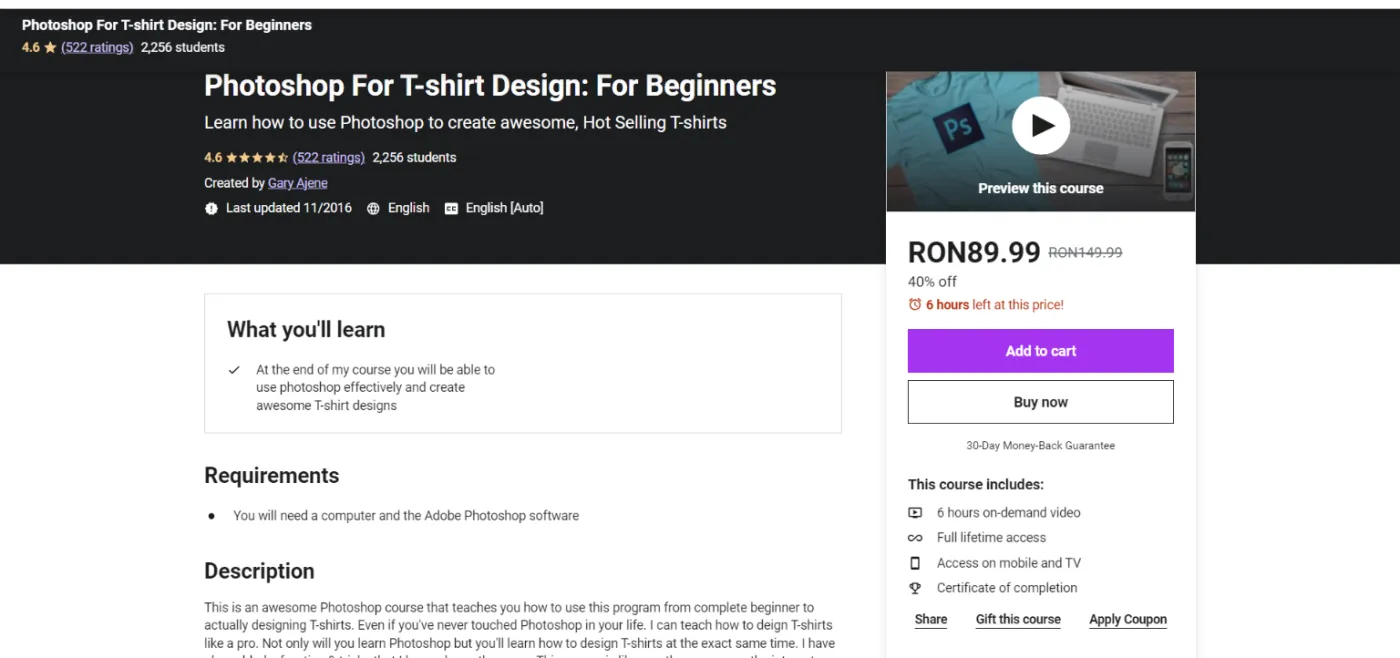This screenshot has height=658, width=1400.
Task: Click the star rating icons beside 4.6
Action: [x=257, y=157]
